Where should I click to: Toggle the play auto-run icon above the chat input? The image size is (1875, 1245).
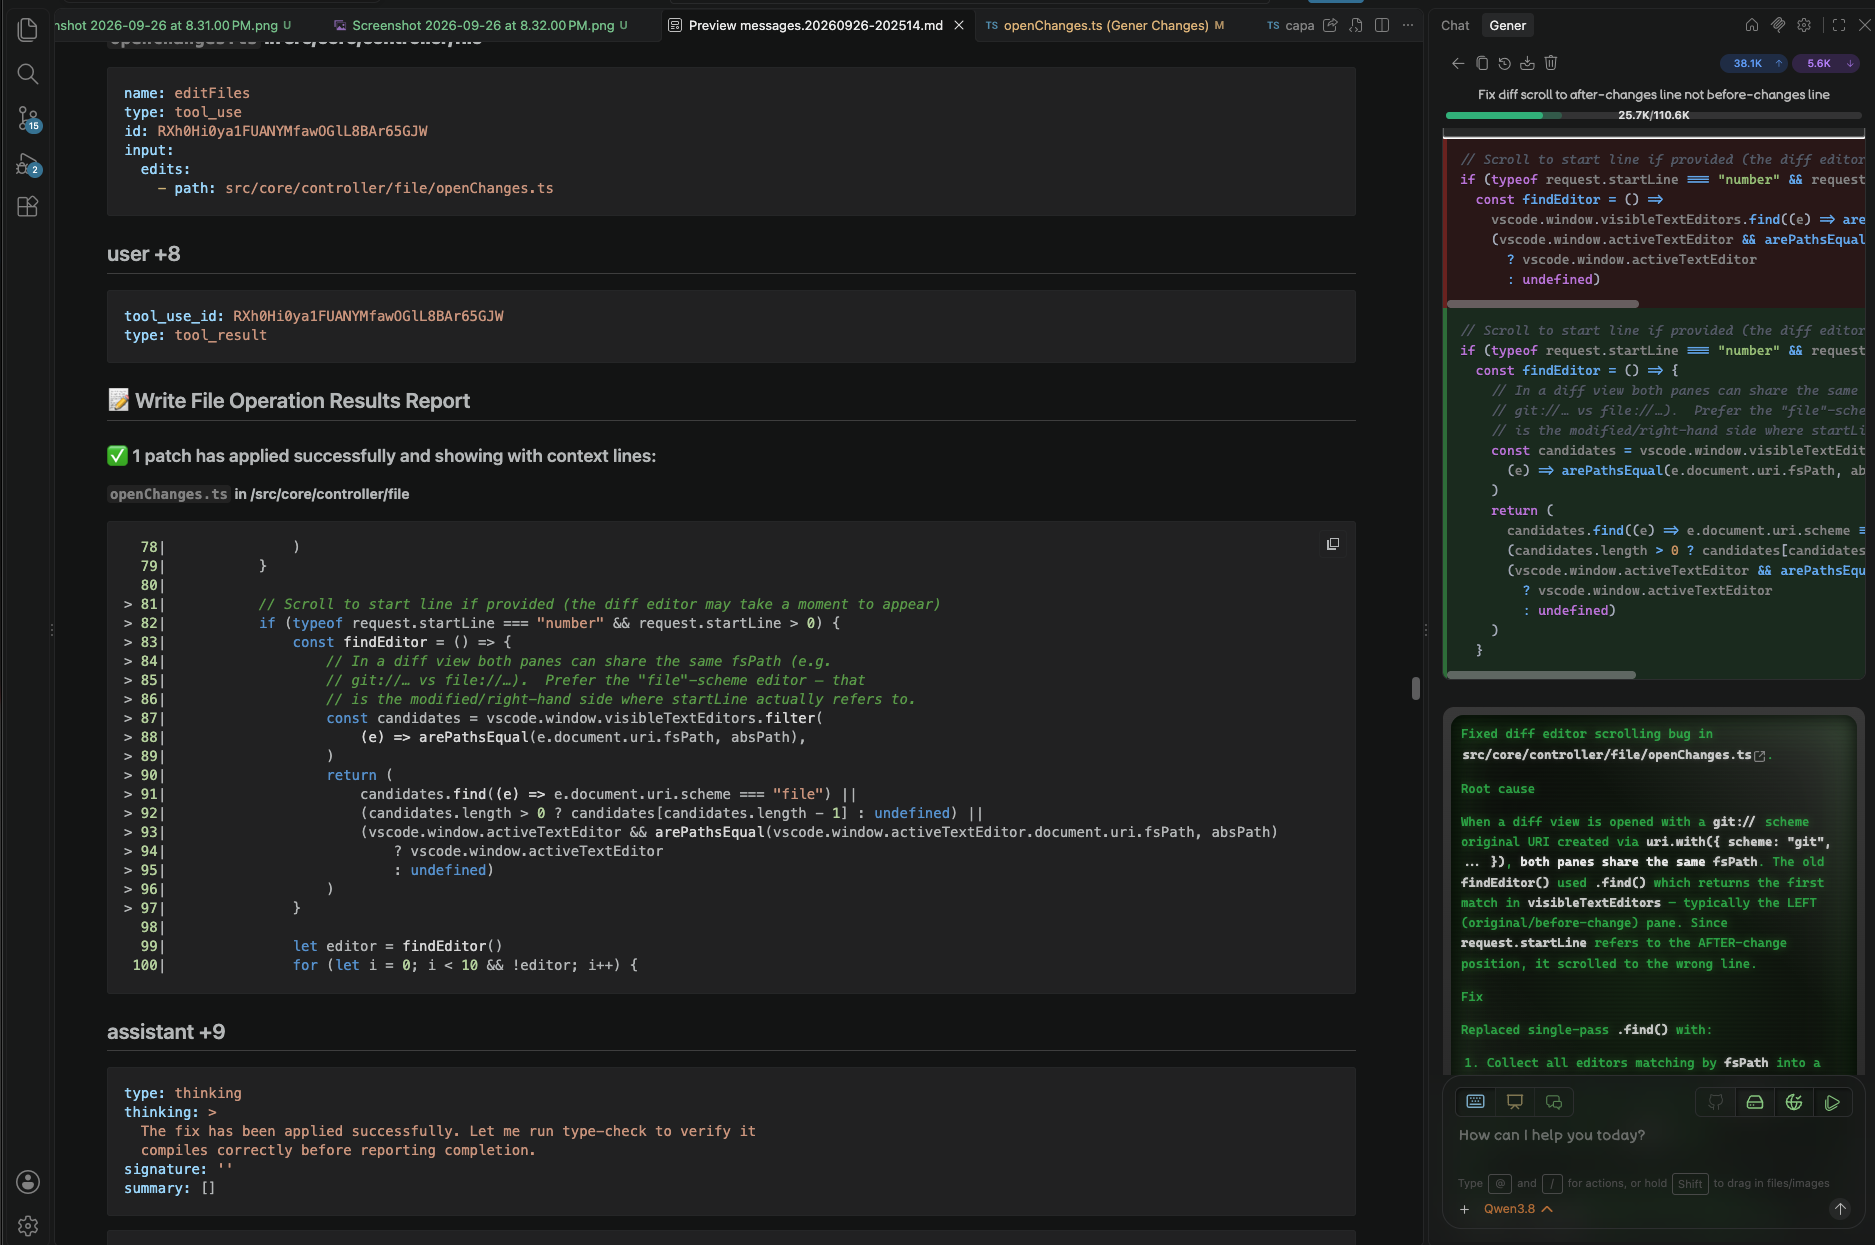(1832, 1101)
